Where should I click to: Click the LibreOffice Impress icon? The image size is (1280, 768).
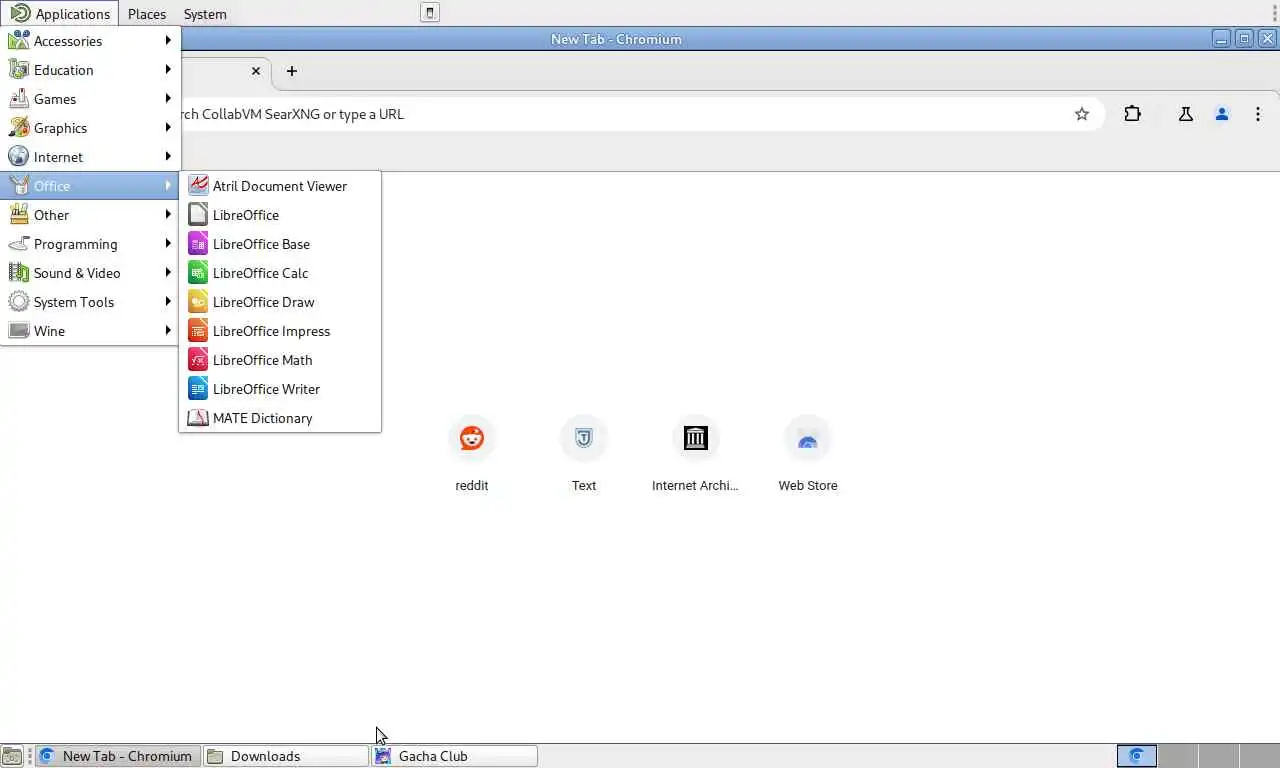point(198,331)
